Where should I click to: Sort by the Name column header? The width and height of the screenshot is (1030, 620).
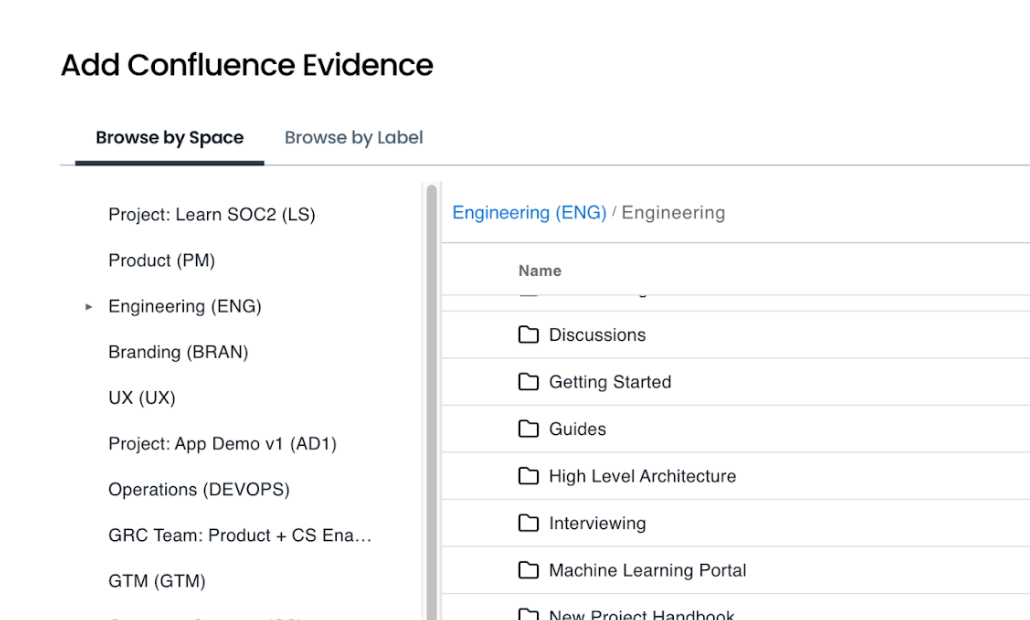pos(540,271)
